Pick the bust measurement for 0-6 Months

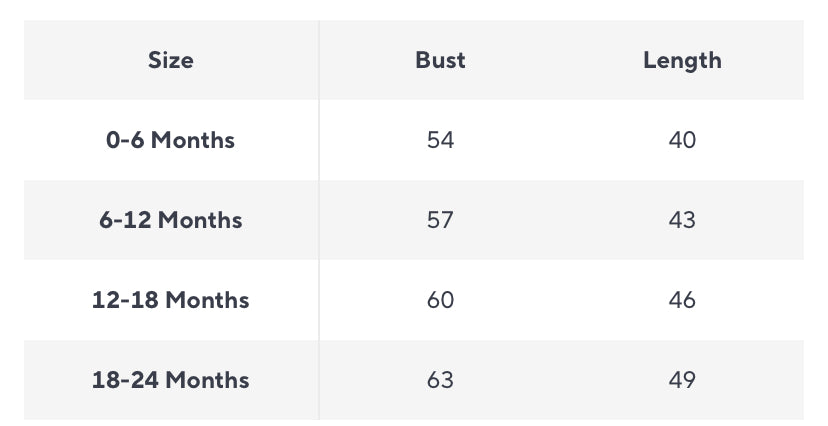pyautogui.click(x=440, y=140)
